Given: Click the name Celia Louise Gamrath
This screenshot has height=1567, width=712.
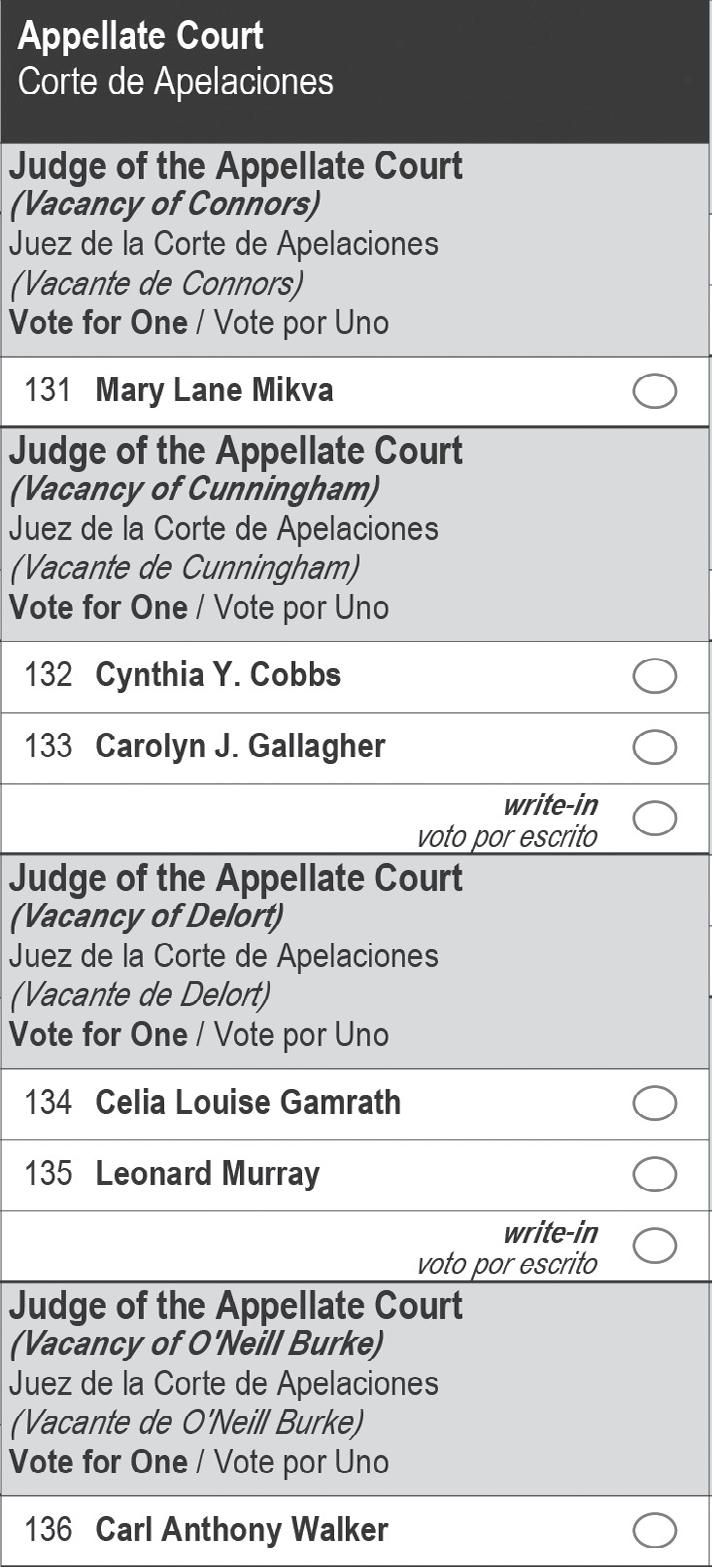Looking at the screenshot, I should click(248, 1103).
